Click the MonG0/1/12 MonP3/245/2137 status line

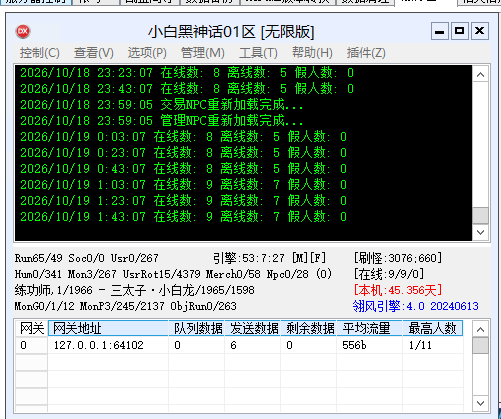(125, 306)
